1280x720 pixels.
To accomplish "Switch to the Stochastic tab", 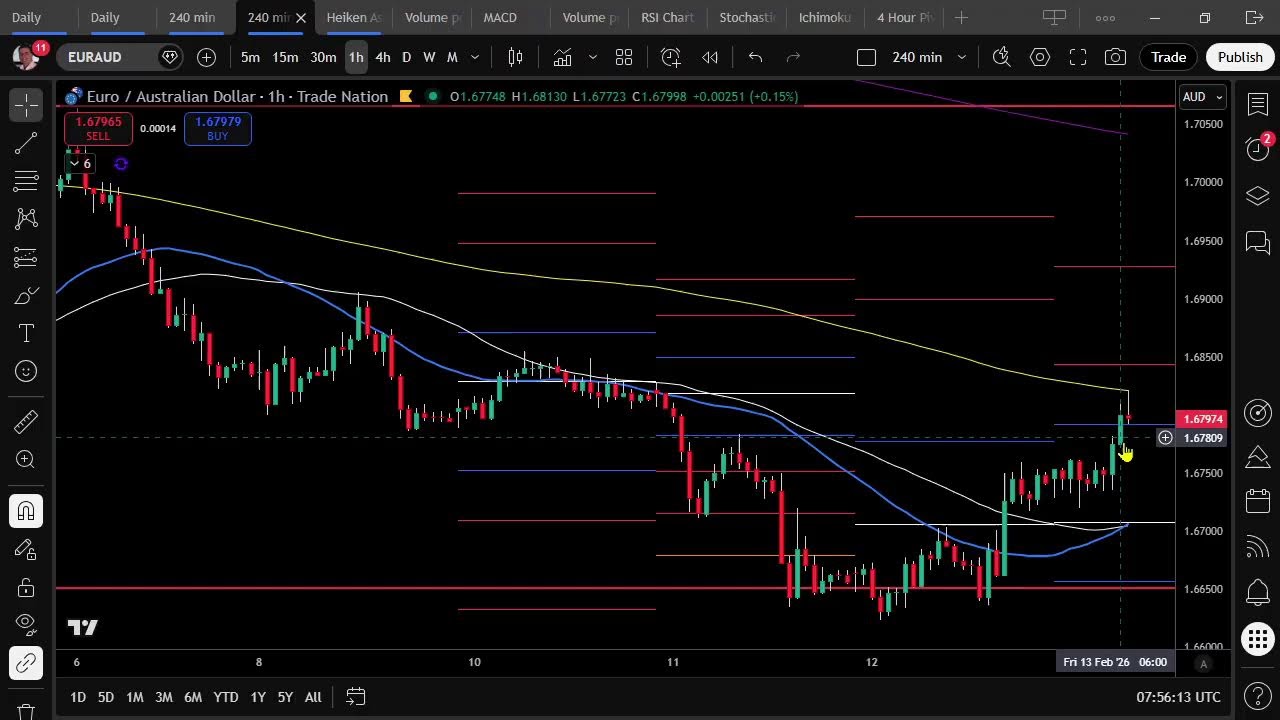I will (746, 17).
